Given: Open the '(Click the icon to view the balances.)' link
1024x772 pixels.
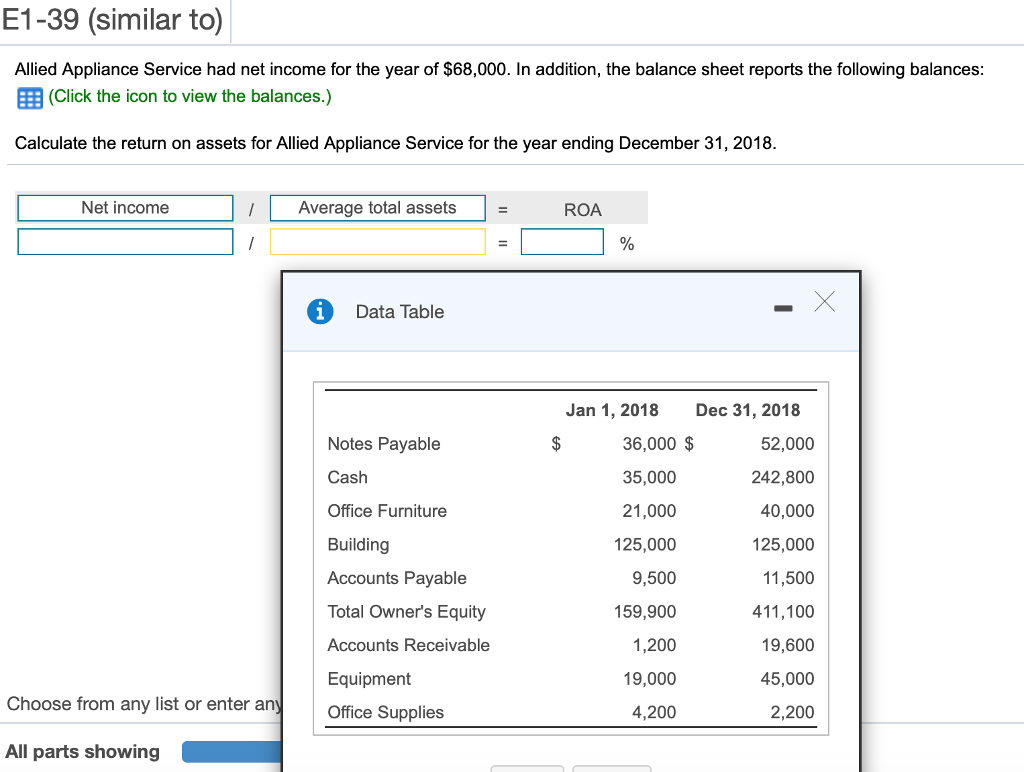Looking at the screenshot, I should (x=190, y=96).
